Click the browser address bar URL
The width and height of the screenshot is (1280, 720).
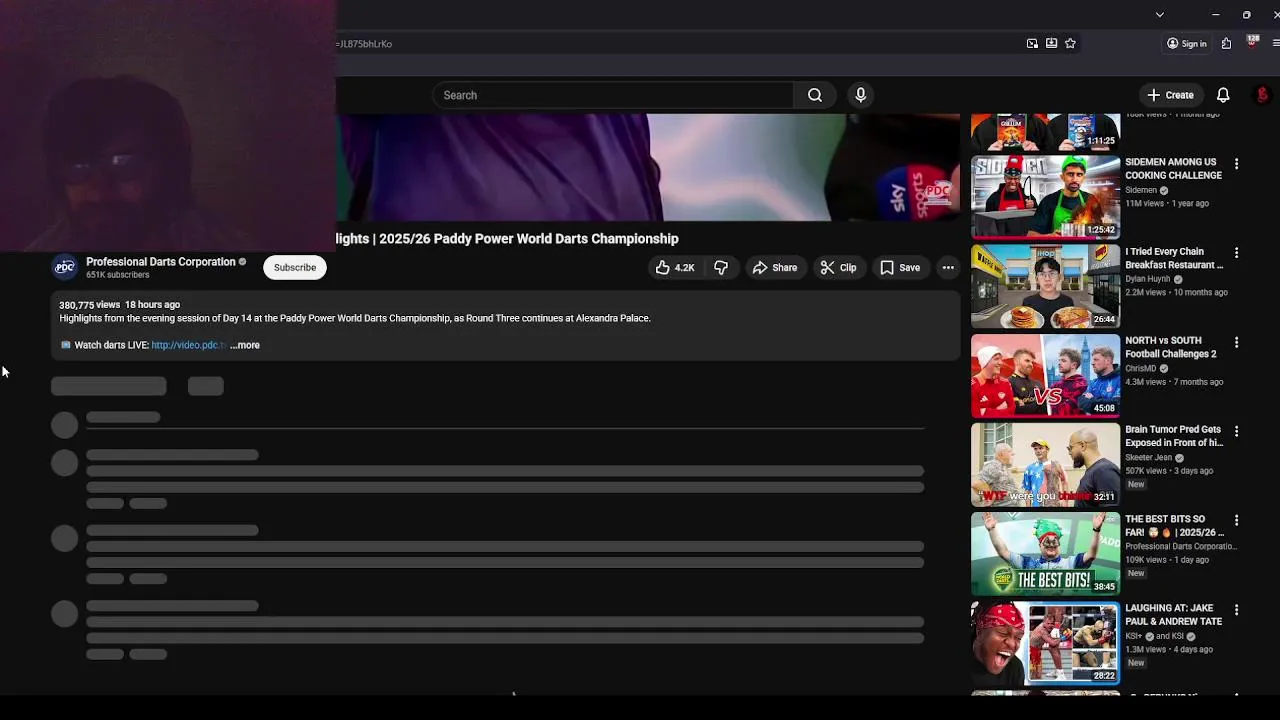point(364,44)
